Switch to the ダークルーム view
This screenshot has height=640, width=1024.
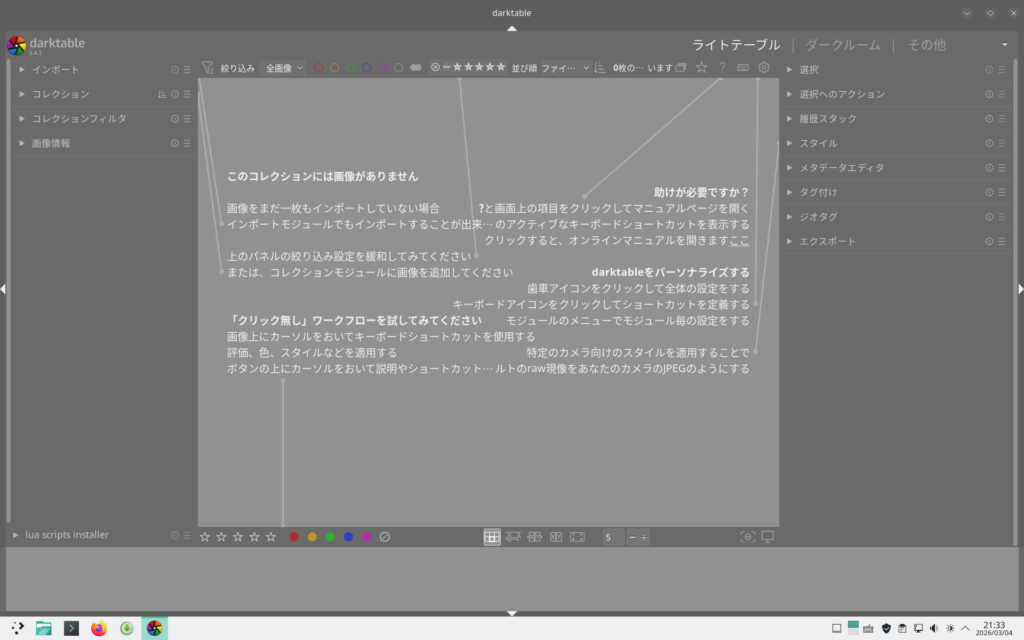pos(842,45)
